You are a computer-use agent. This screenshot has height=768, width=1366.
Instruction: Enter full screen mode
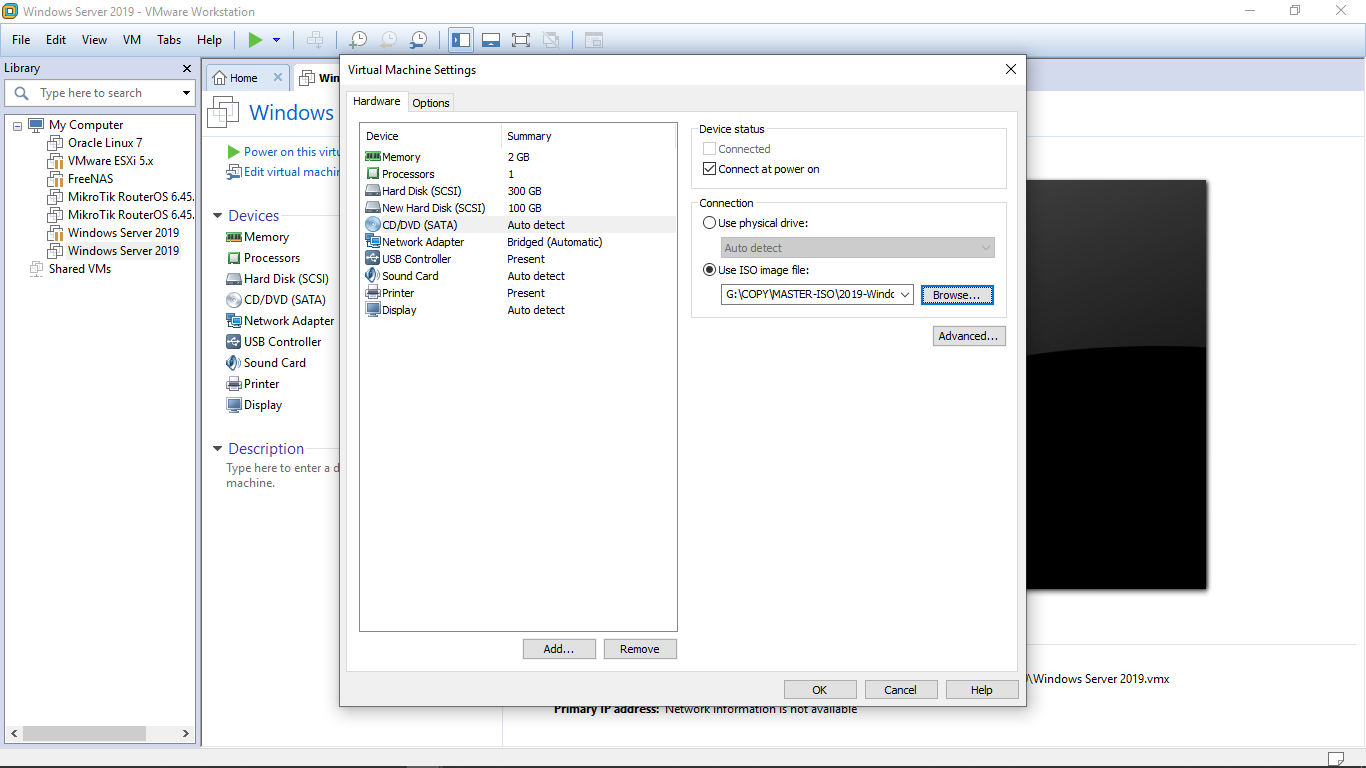click(x=521, y=40)
